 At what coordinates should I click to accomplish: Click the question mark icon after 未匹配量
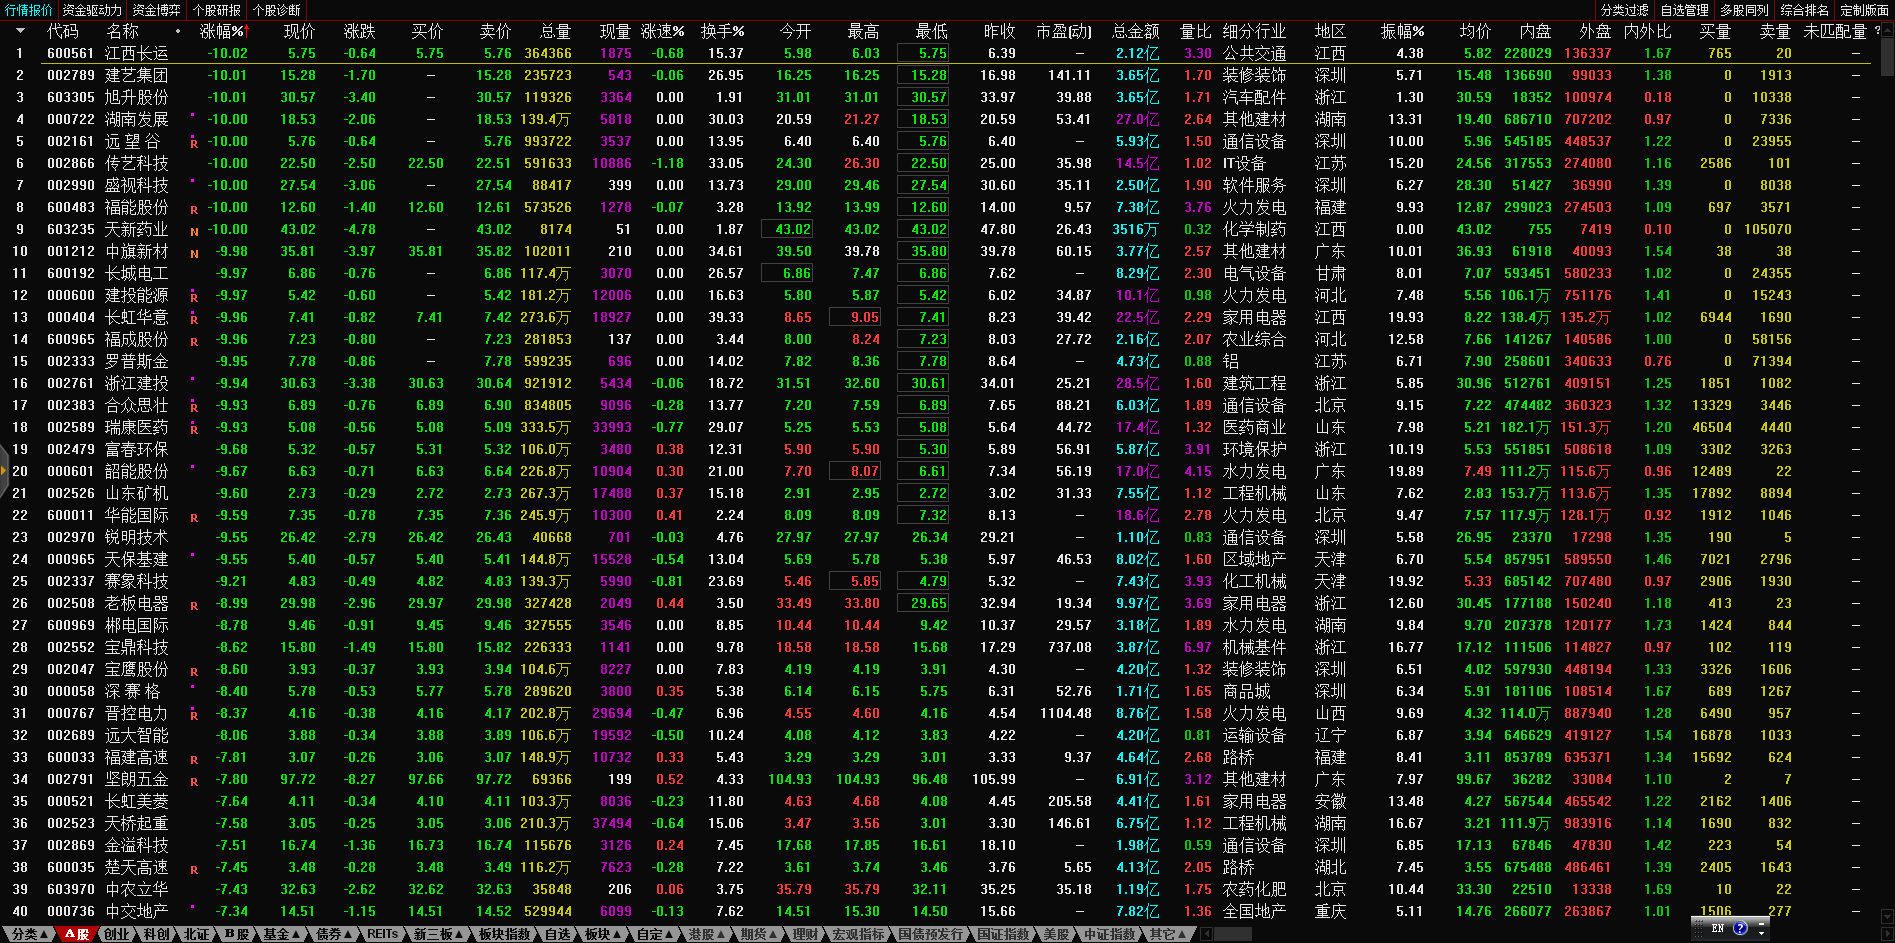(1877, 31)
